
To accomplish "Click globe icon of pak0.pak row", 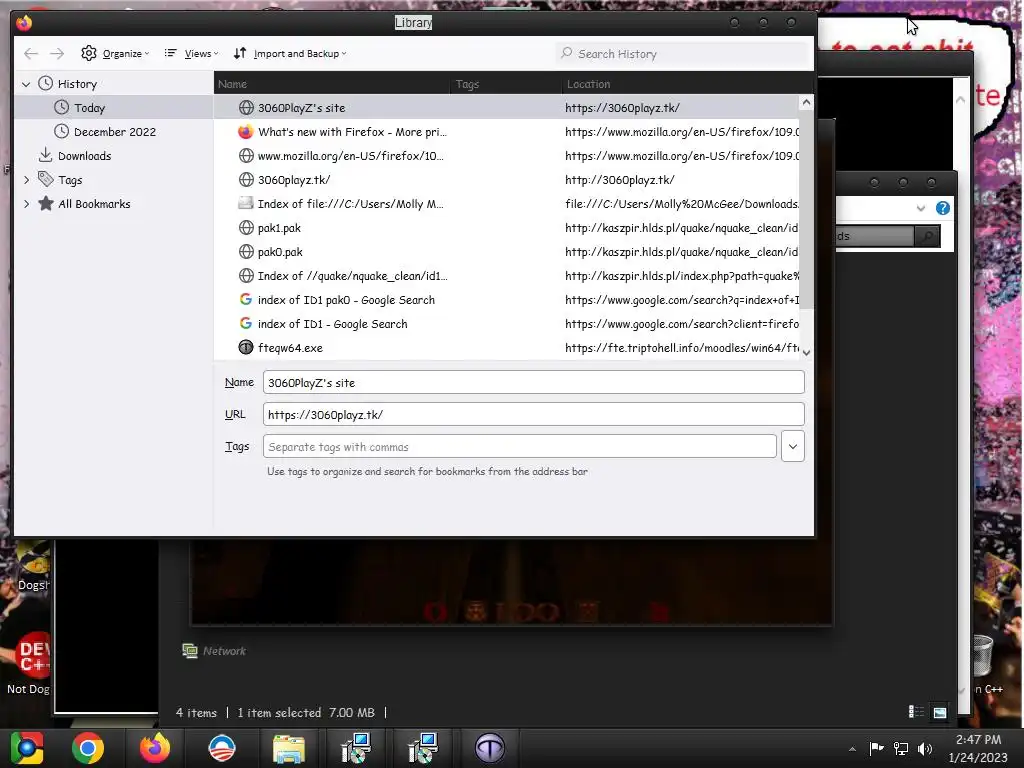I will pyautogui.click(x=246, y=251).
